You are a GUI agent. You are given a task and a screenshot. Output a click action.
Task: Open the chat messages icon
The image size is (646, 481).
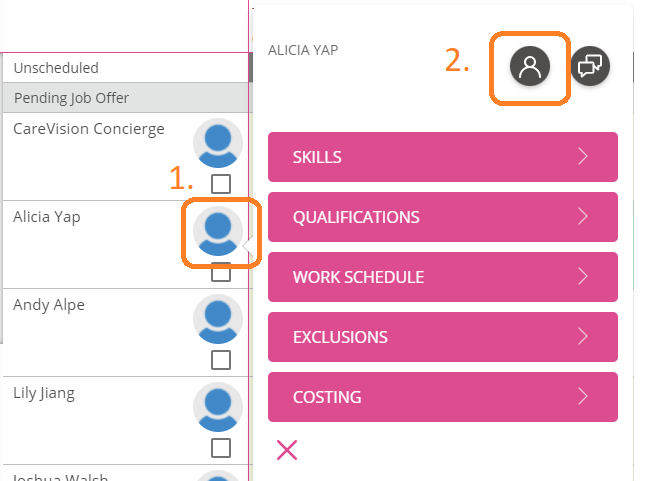point(590,66)
